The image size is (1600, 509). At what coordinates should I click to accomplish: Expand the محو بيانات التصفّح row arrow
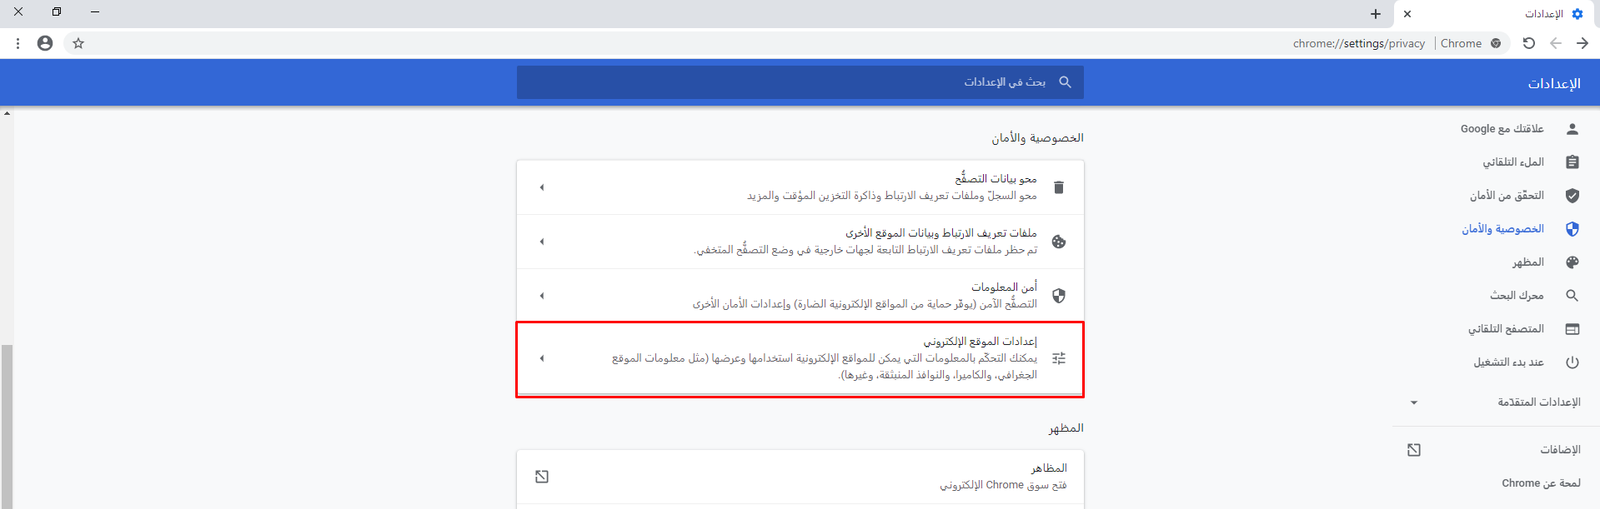tap(542, 187)
